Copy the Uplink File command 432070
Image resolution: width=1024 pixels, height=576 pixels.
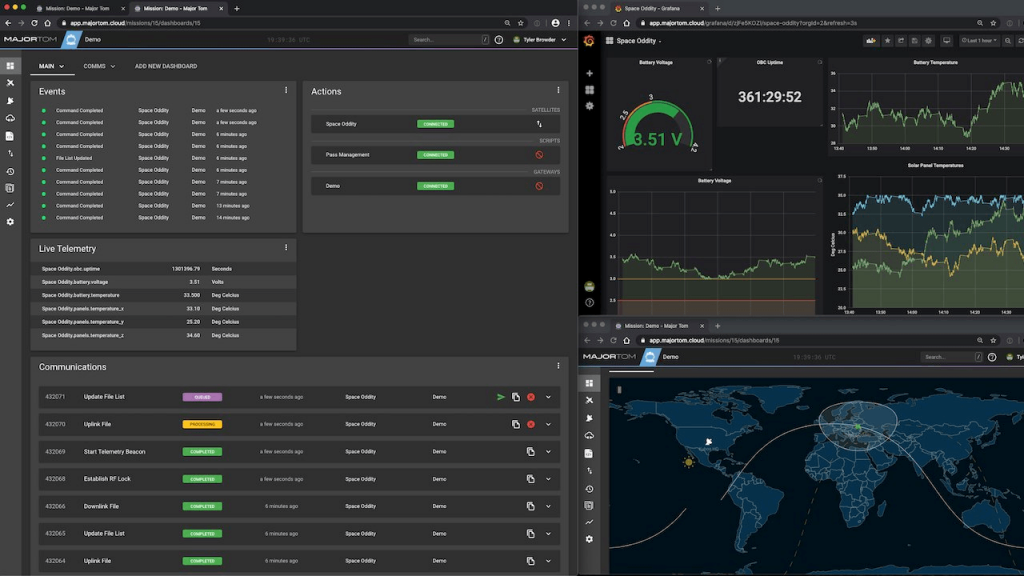tap(516, 424)
